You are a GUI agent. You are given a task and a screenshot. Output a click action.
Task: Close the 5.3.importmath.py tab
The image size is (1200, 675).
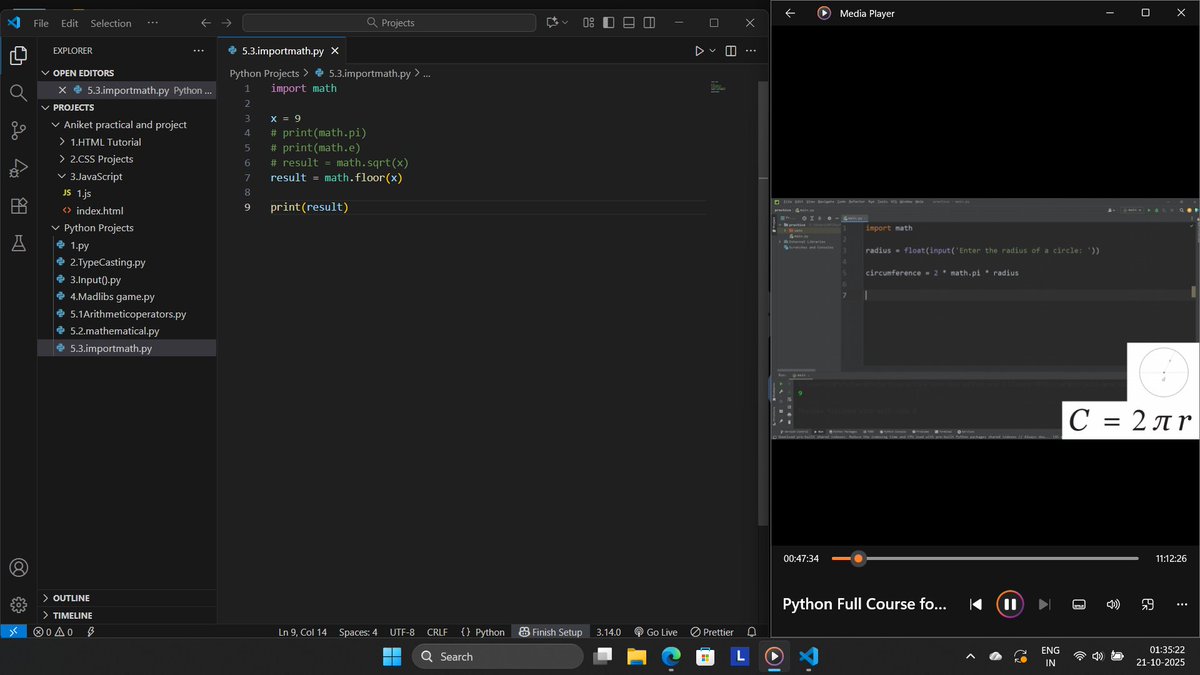pos(335,51)
